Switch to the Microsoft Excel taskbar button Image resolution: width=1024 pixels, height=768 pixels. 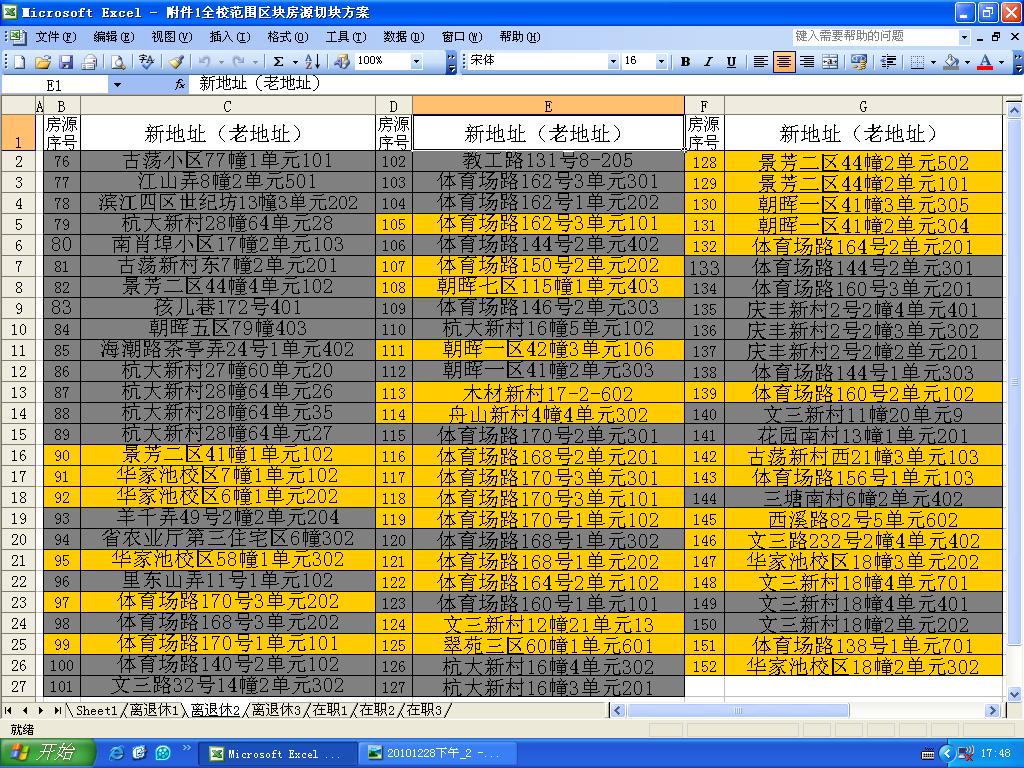click(277, 754)
